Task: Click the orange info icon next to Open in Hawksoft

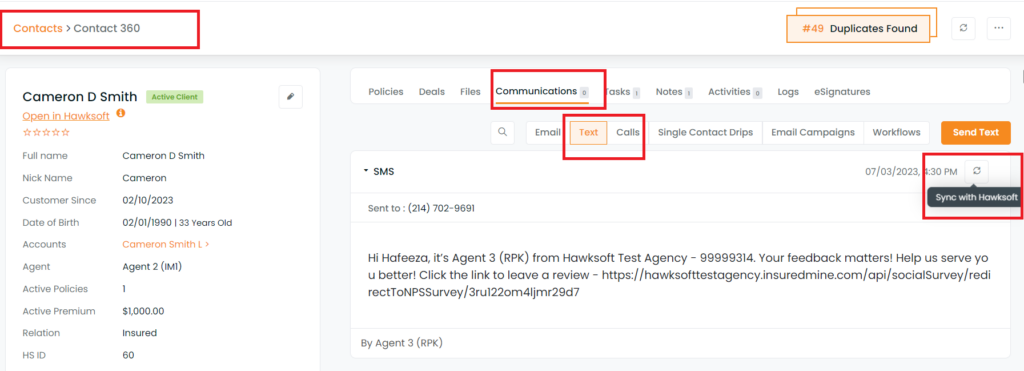Action: (x=120, y=113)
